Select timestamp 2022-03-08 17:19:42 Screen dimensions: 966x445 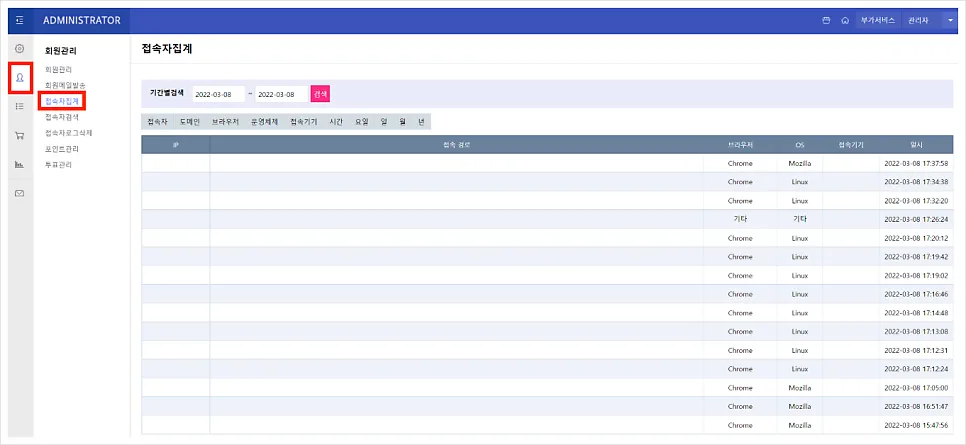[x=915, y=257]
